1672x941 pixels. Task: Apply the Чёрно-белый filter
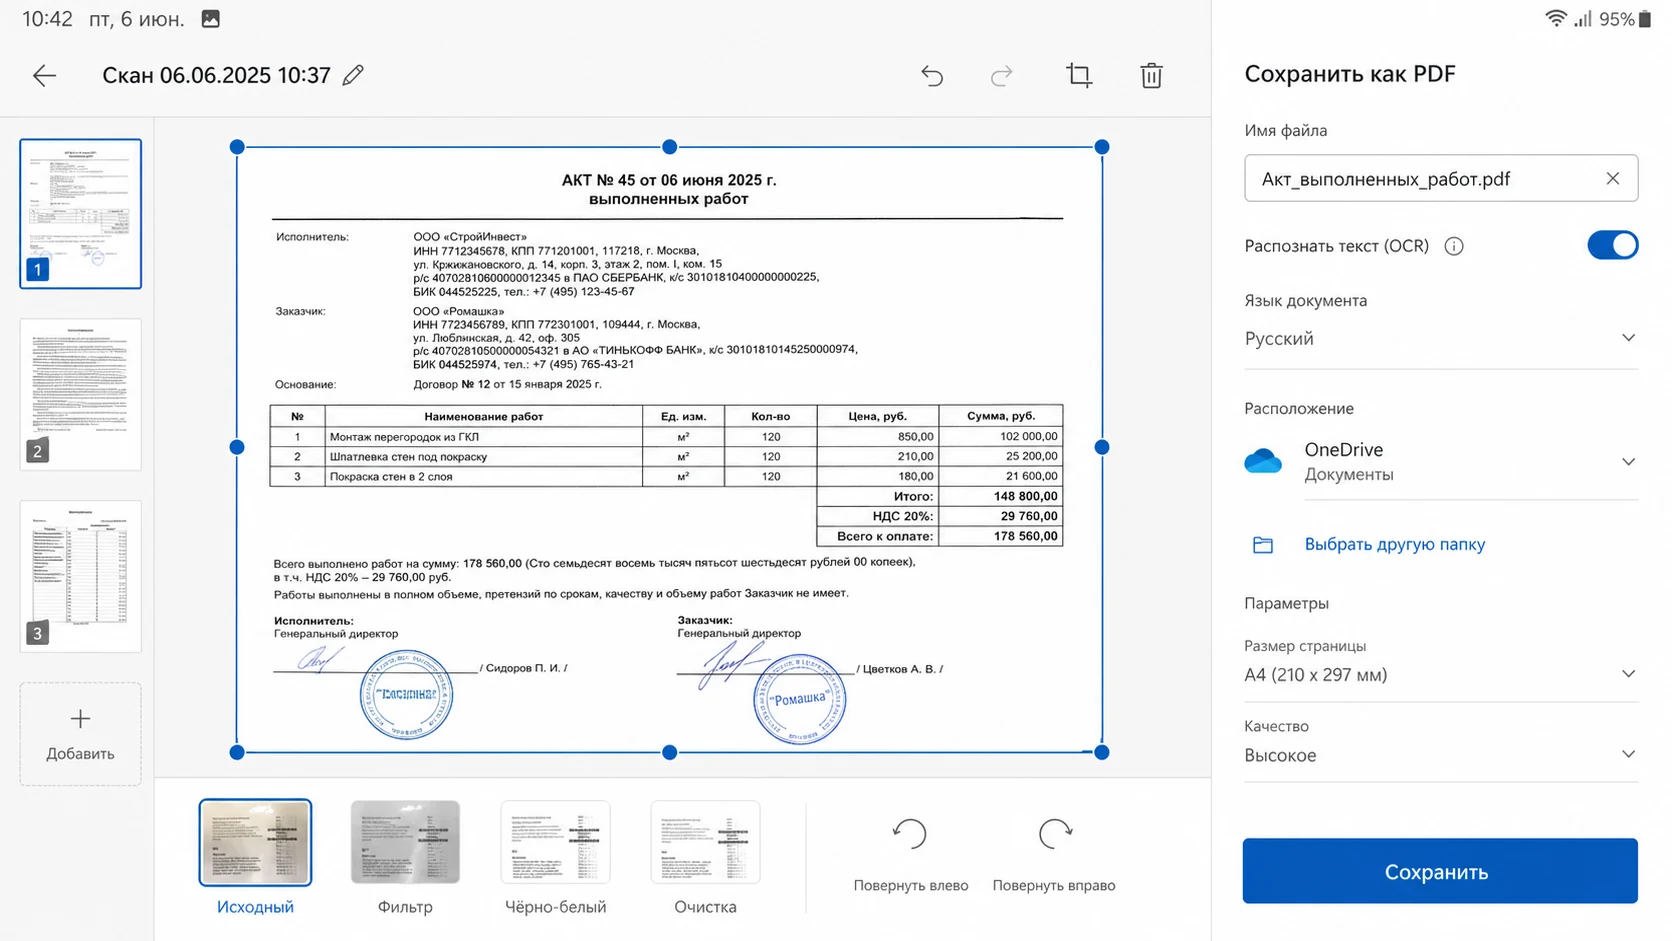[555, 858]
